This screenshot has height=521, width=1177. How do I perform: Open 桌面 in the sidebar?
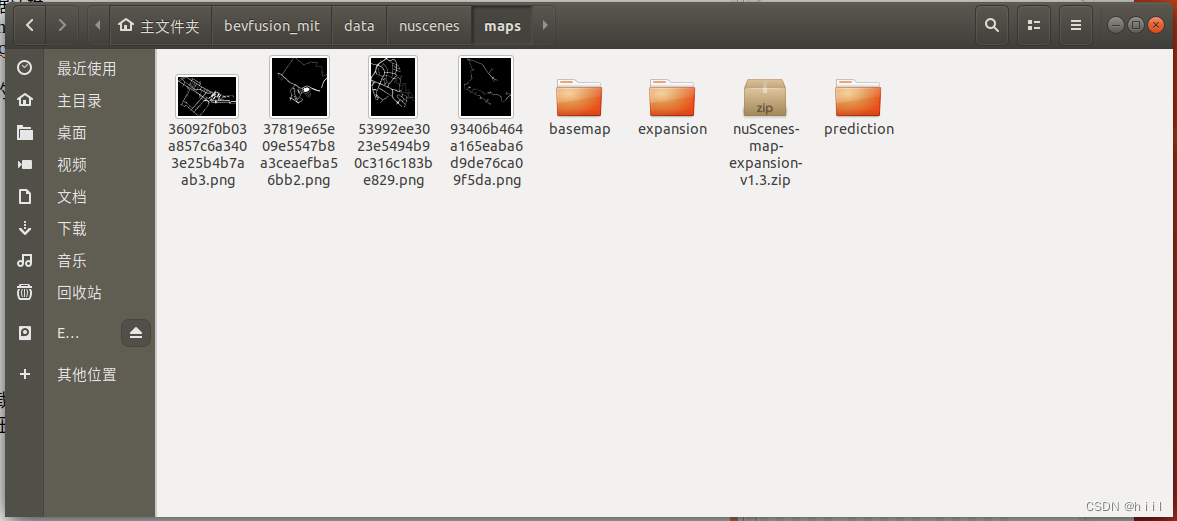point(72,133)
